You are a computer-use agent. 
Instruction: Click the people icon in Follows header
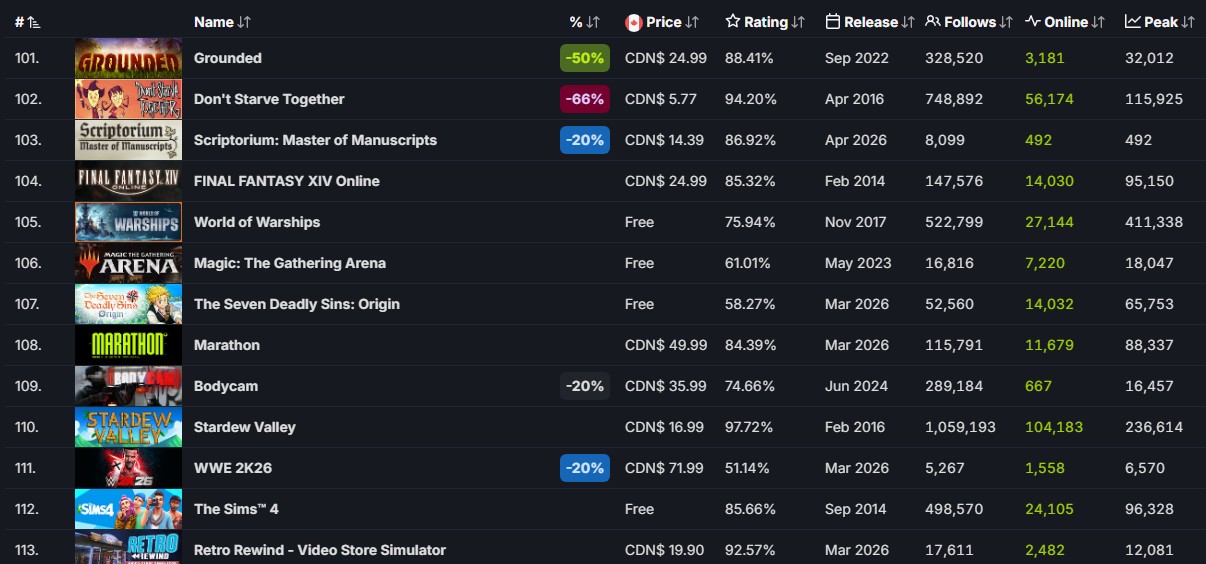pos(933,21)
